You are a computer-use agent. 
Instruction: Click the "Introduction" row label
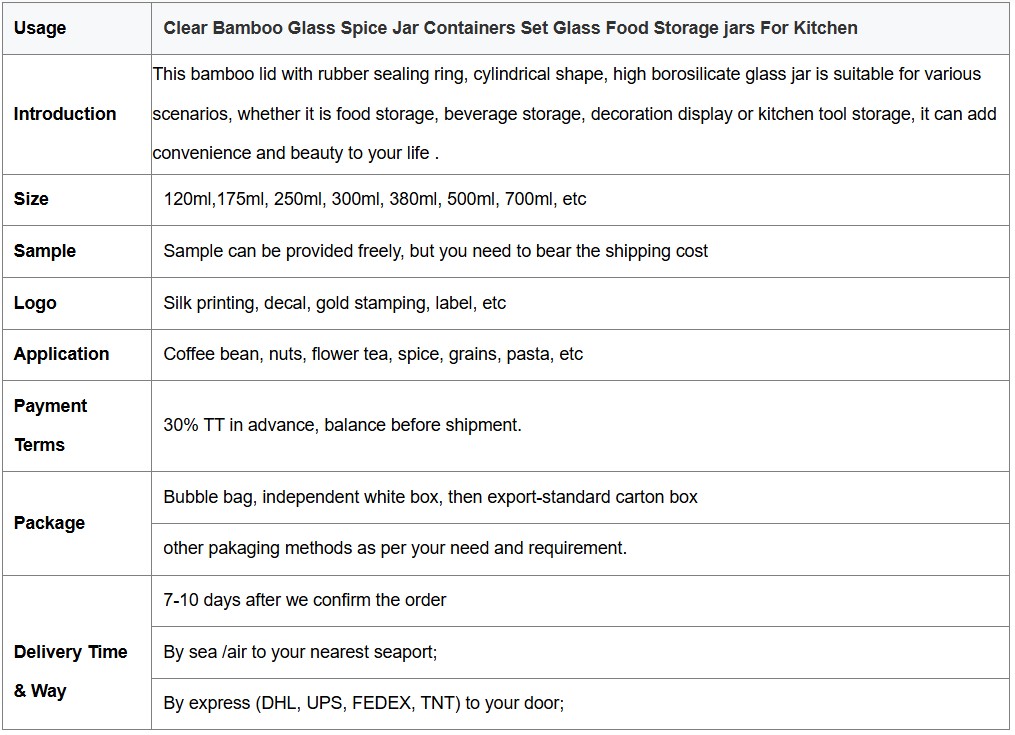[65, 114]
